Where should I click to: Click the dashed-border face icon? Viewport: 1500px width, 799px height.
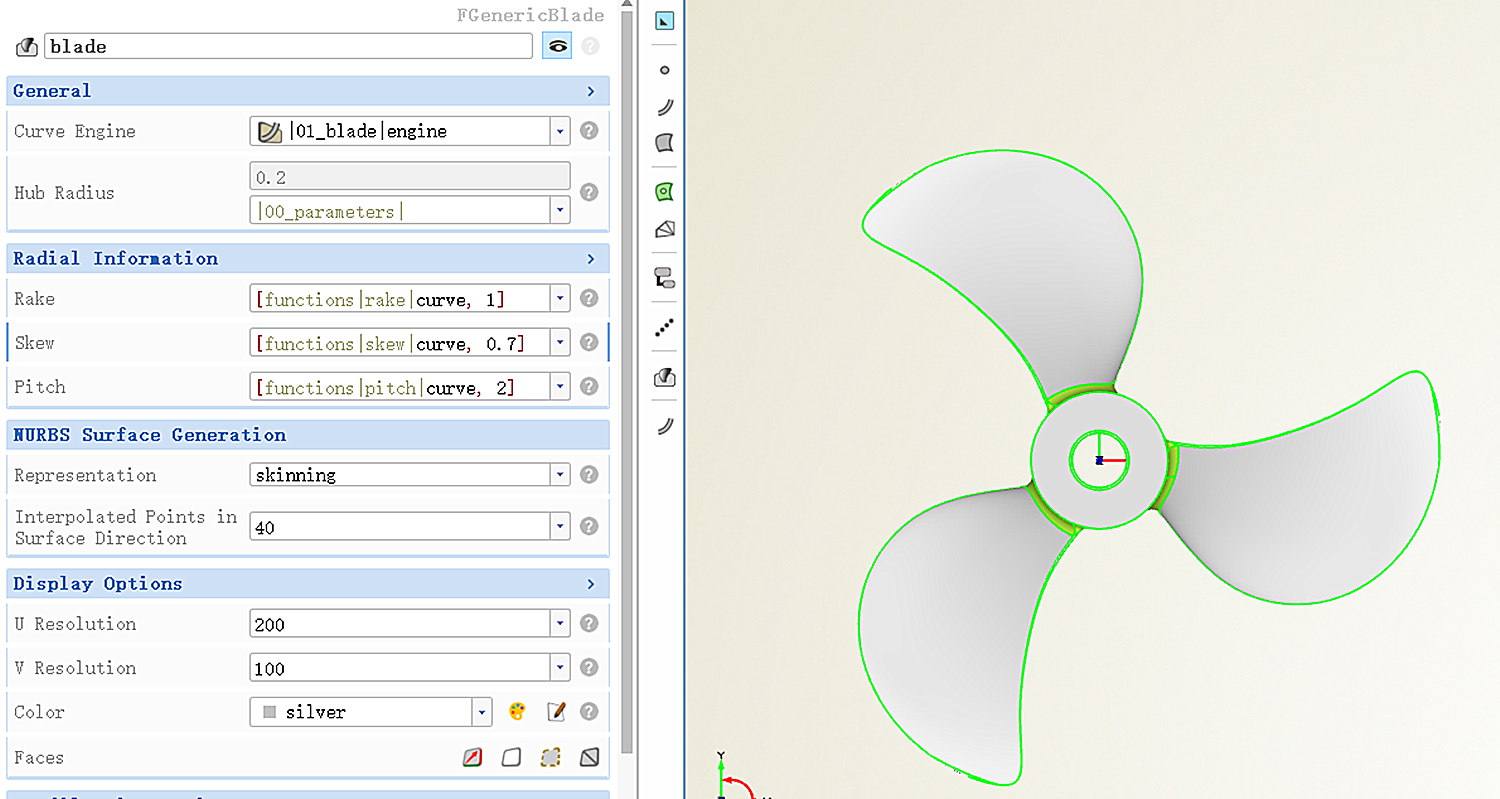click(x=550, y=758)
